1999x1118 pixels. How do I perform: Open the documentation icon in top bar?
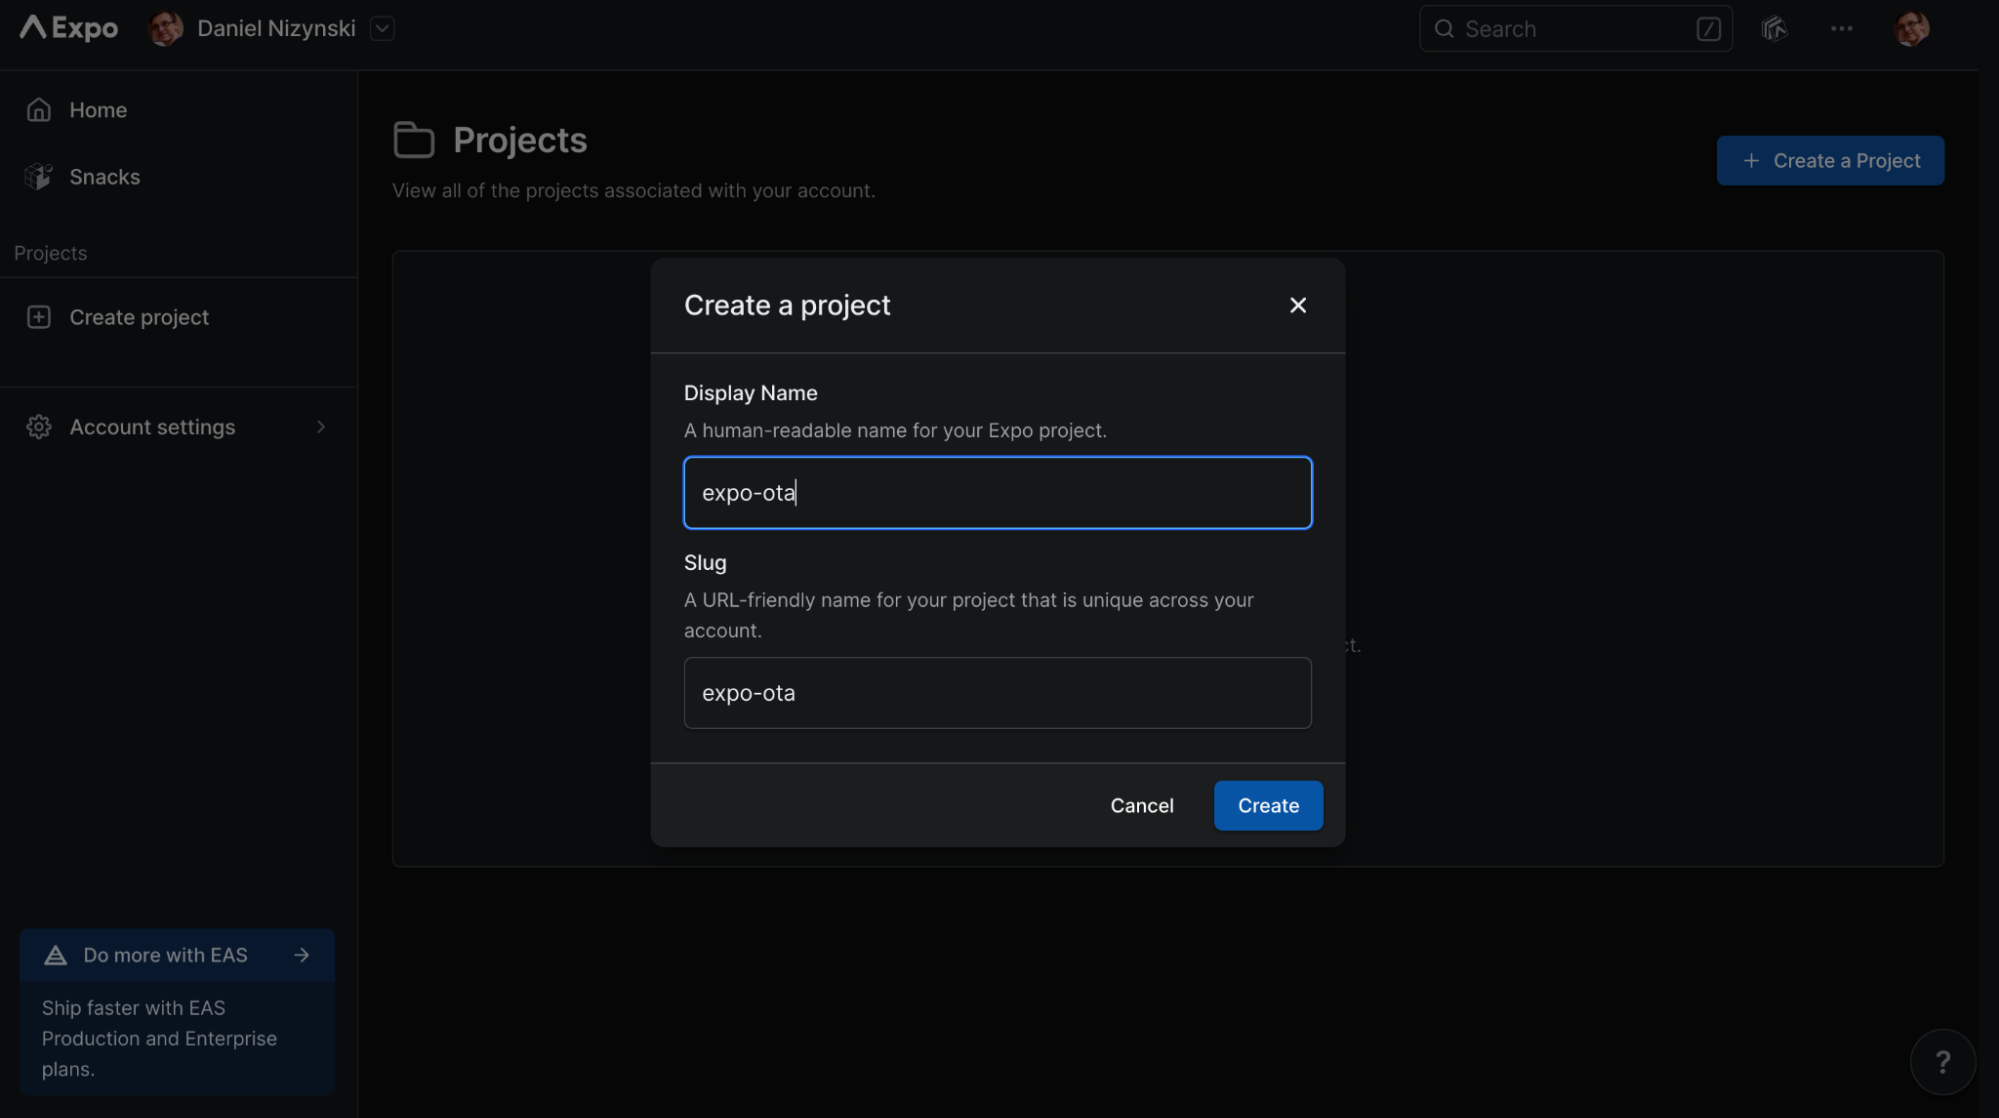point(1775,28)
